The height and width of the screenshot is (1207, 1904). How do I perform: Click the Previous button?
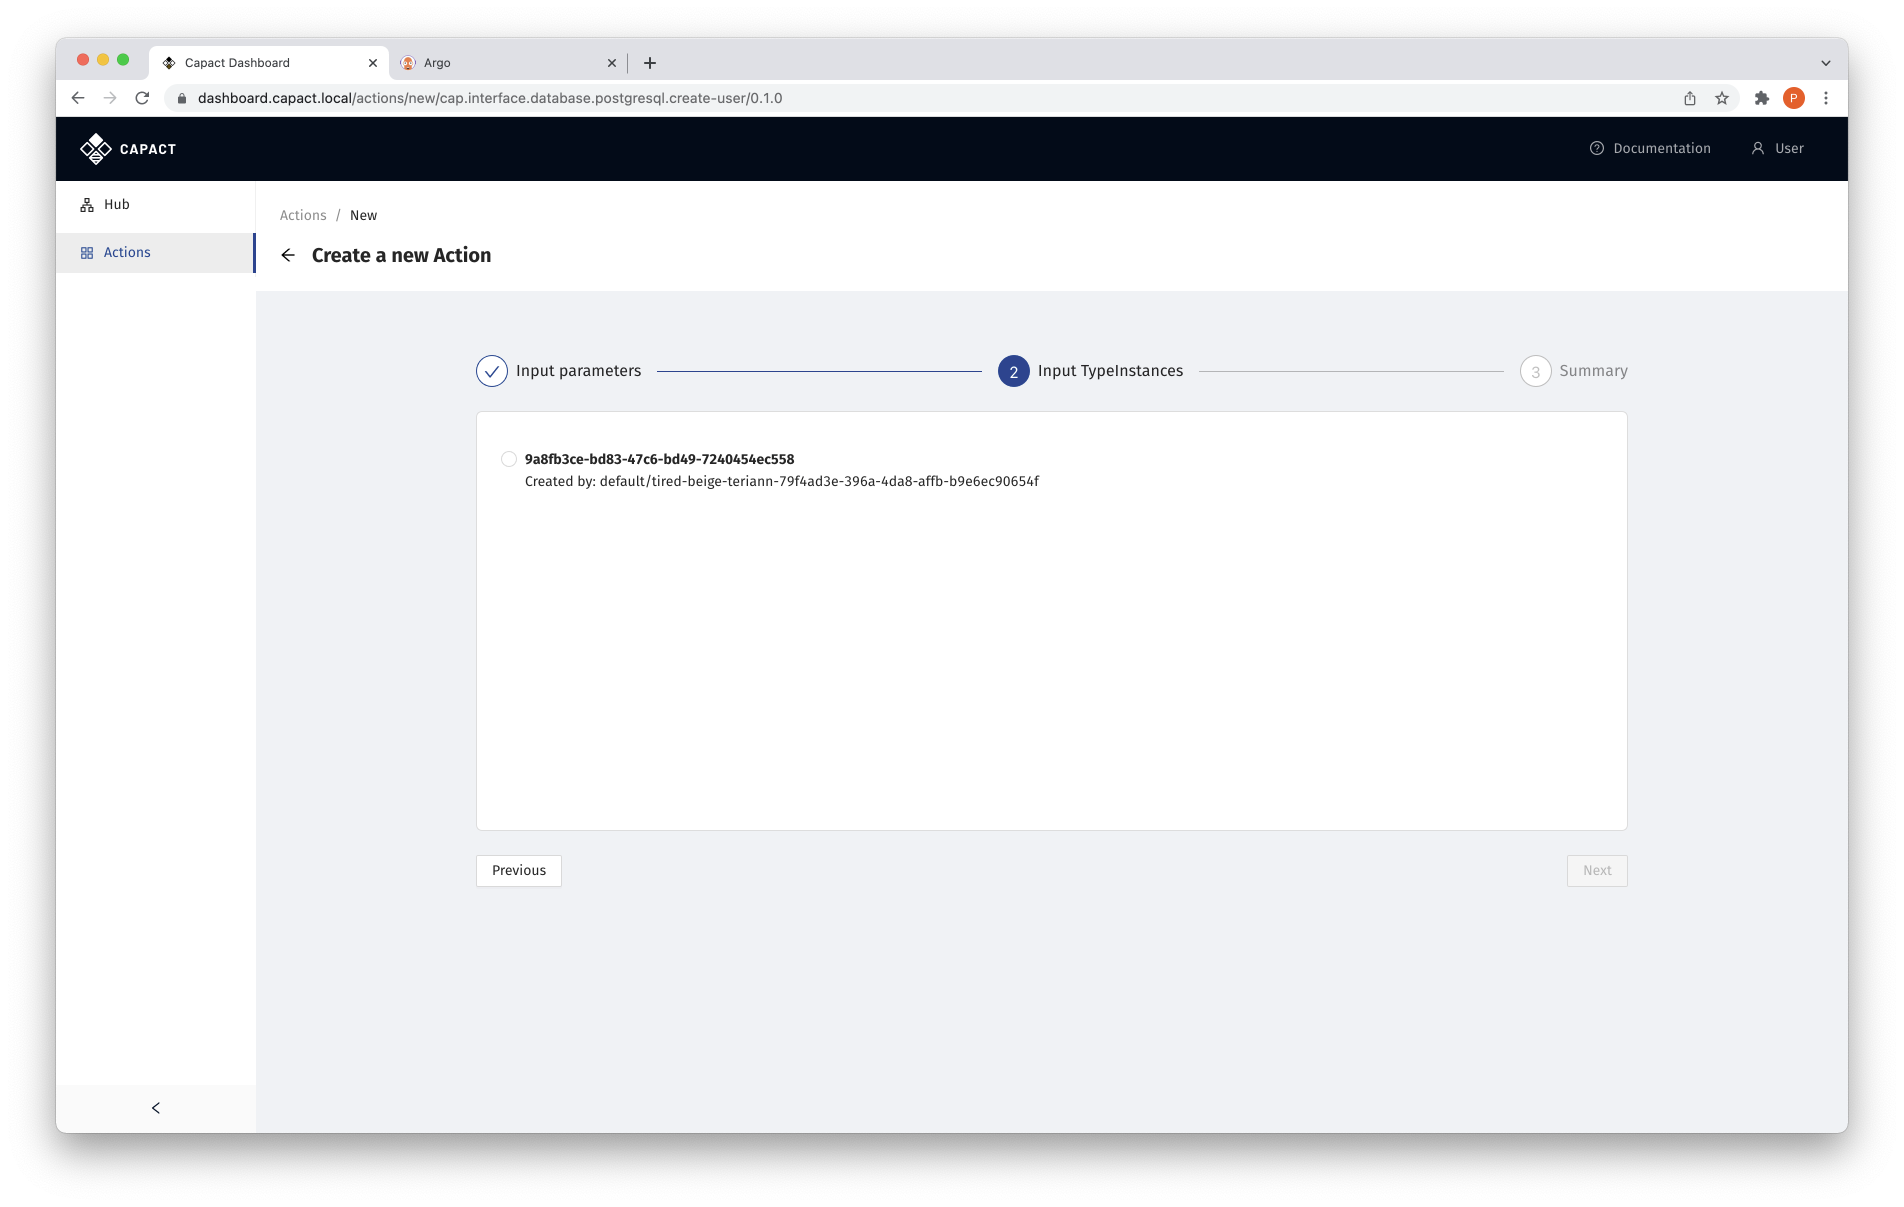(519, 871)
